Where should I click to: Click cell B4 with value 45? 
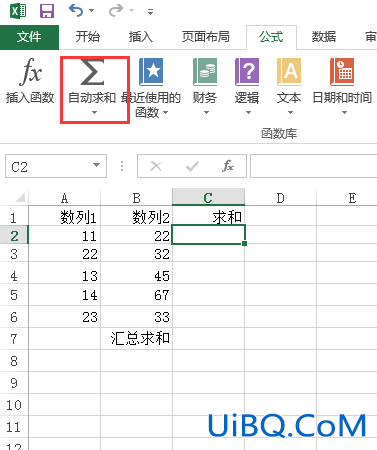pos(136,274)
